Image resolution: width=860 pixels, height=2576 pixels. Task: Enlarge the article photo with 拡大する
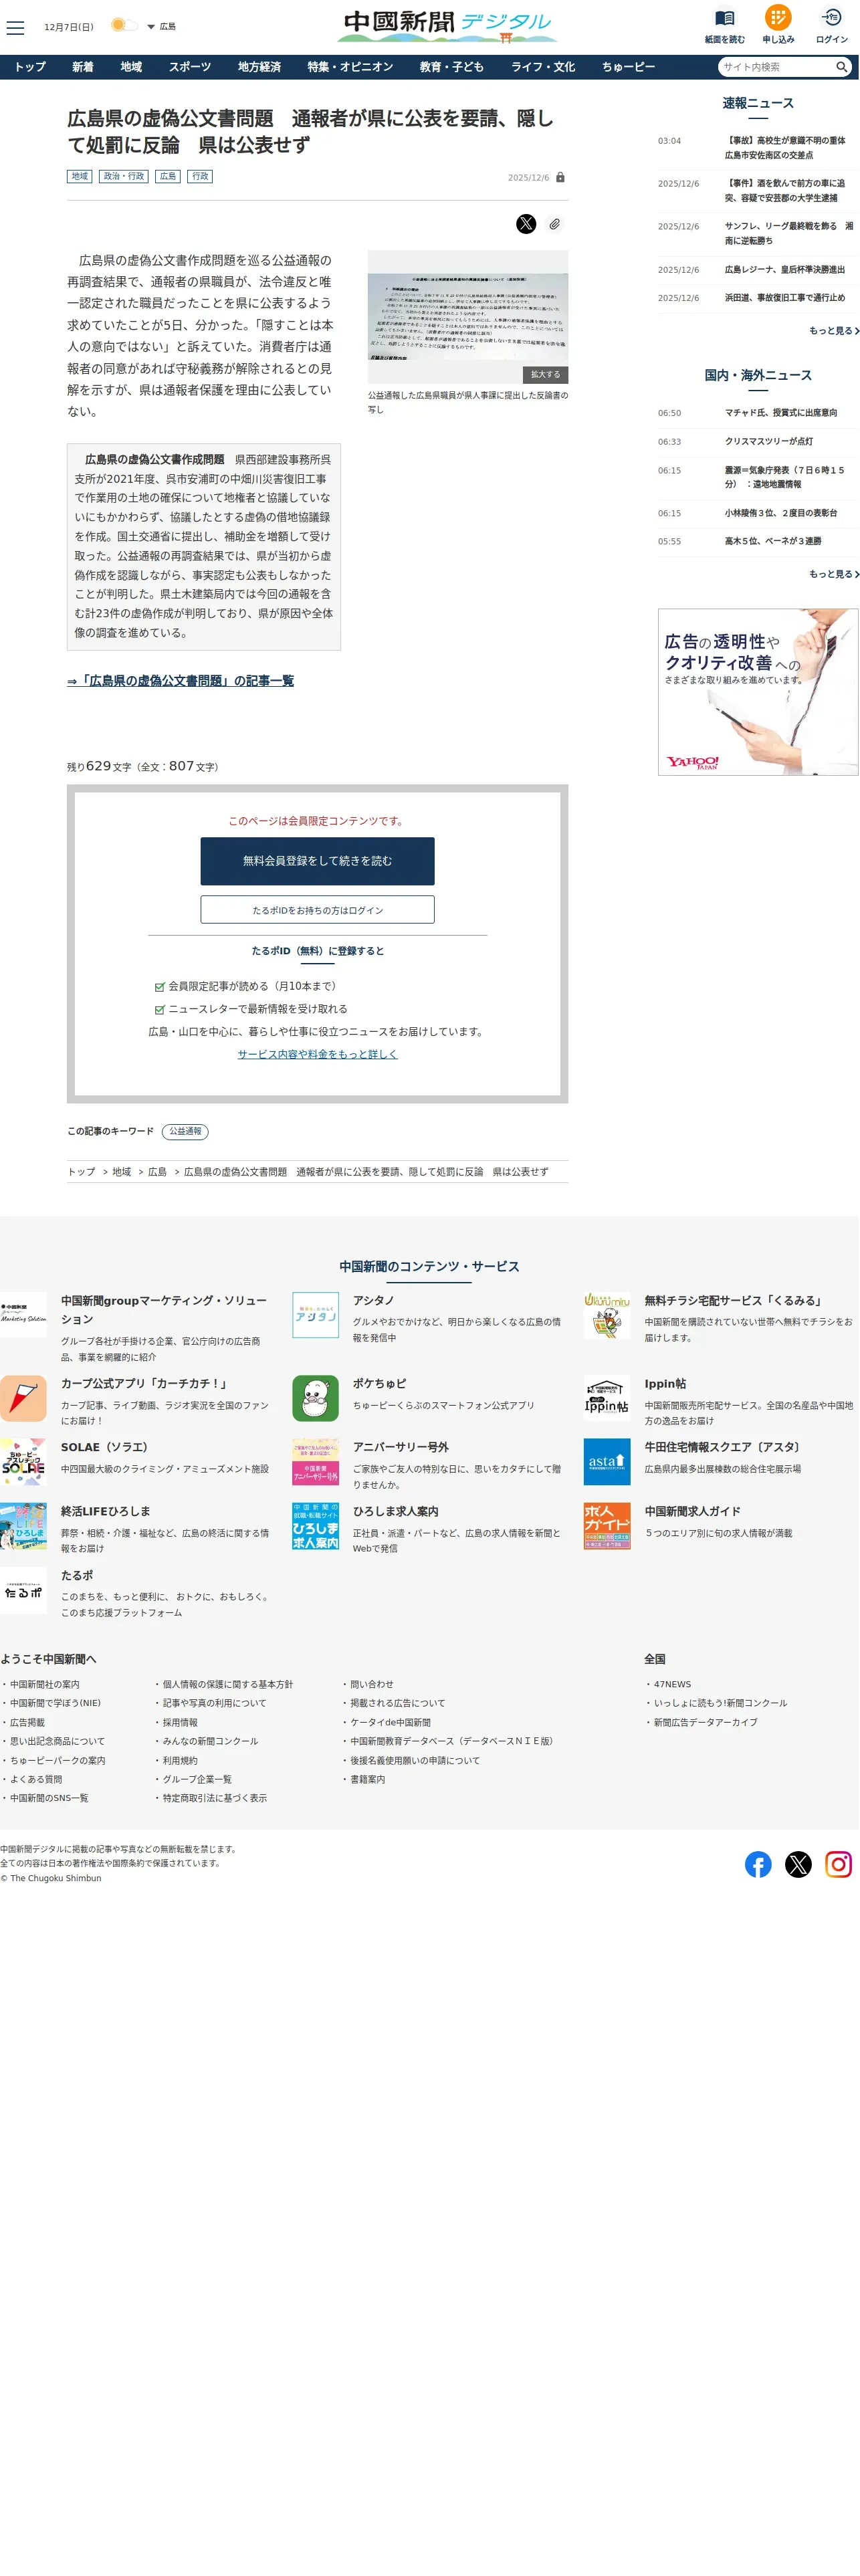[545, 374]
